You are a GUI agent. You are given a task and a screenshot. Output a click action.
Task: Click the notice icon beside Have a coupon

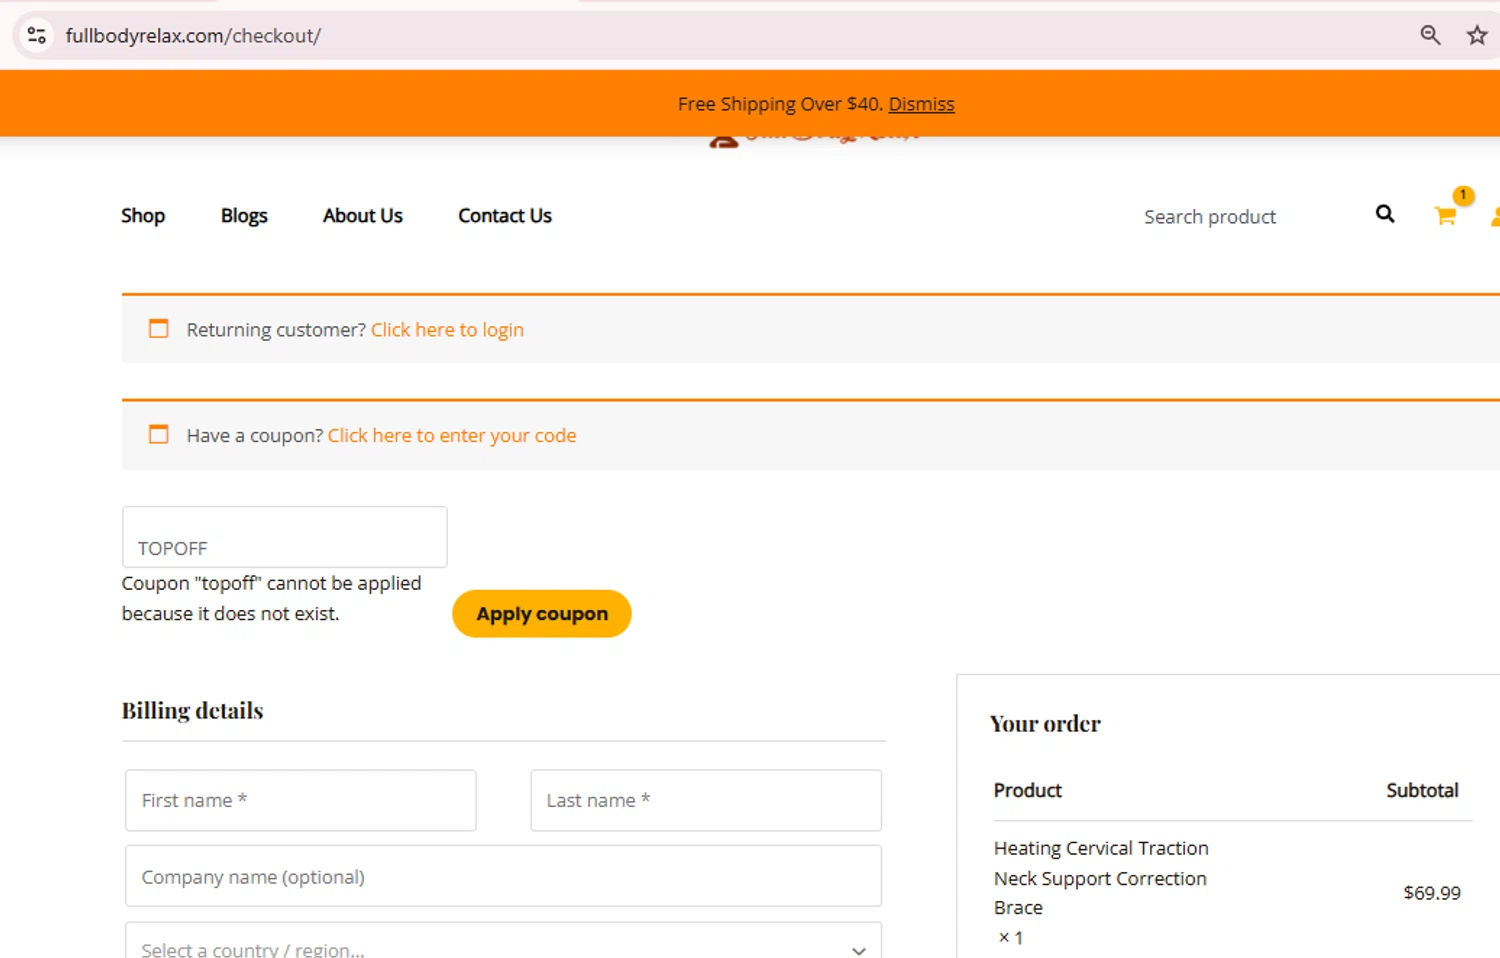pyautogui.click(x=158, y=434)
